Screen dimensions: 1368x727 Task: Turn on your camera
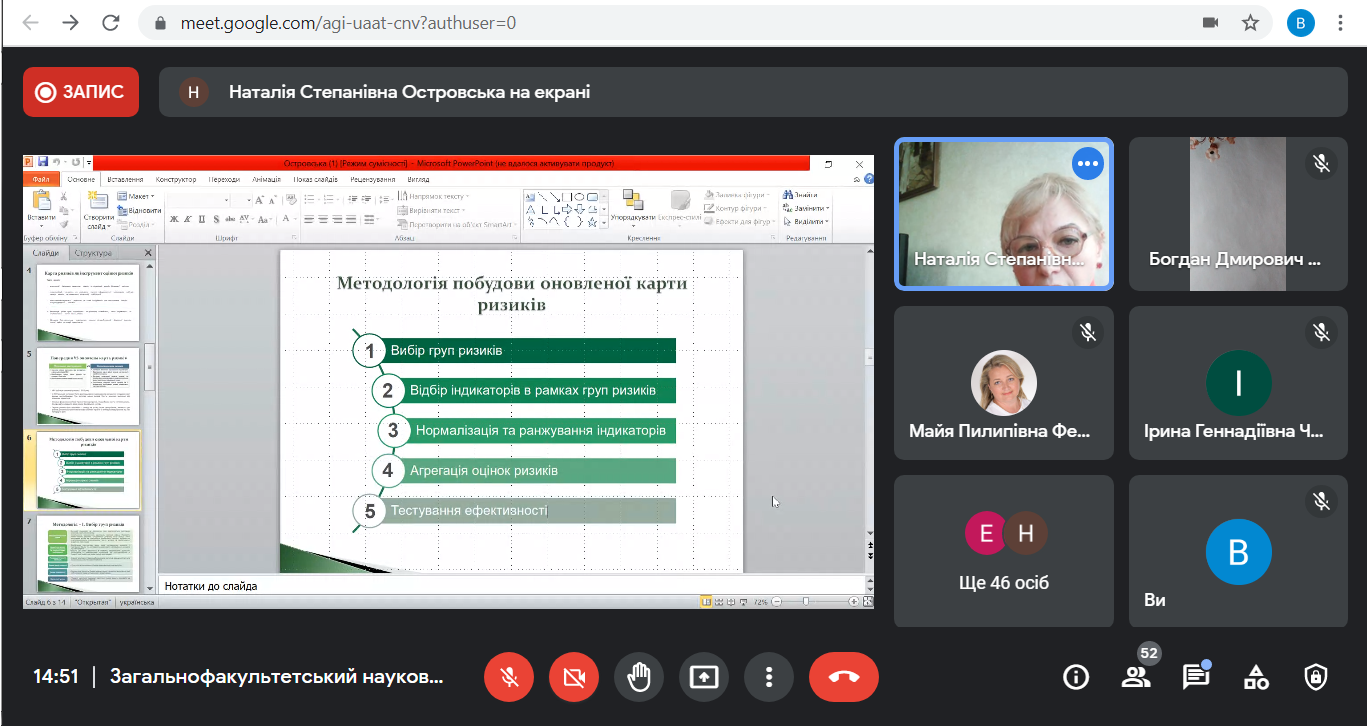[x=573, y=677]
